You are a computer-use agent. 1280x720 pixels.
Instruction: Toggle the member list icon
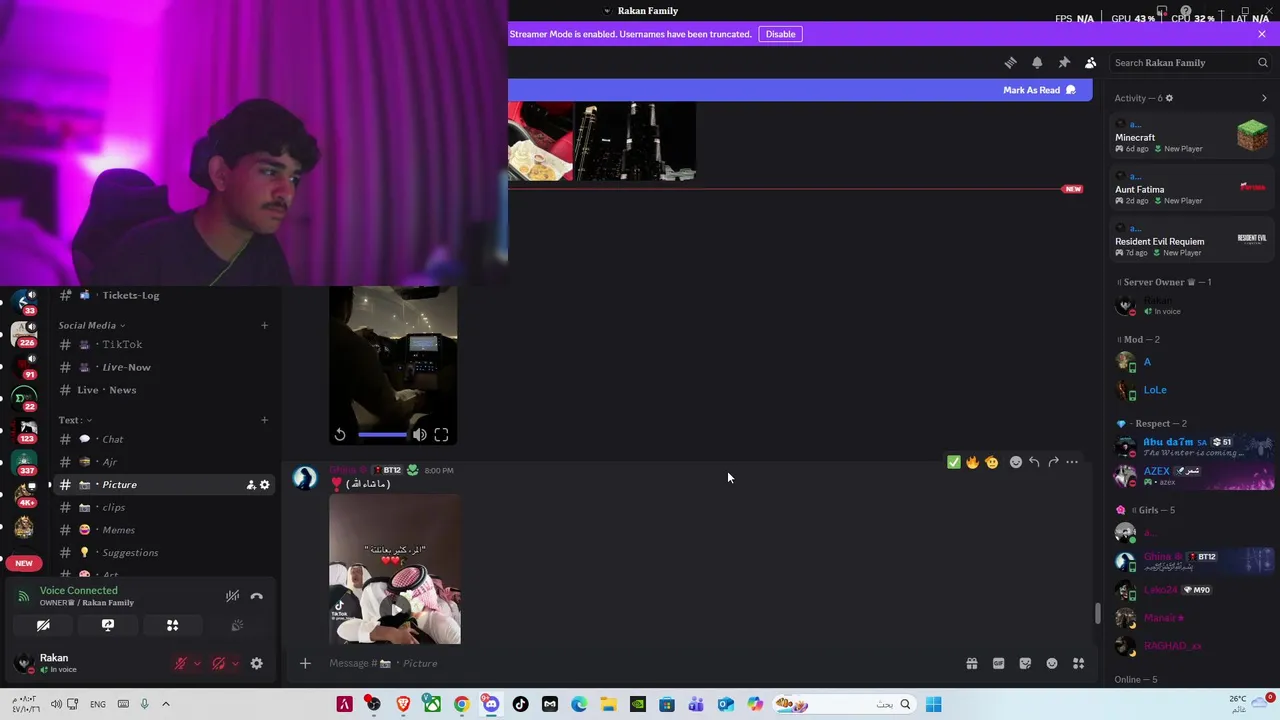(x=1091, y=62)
